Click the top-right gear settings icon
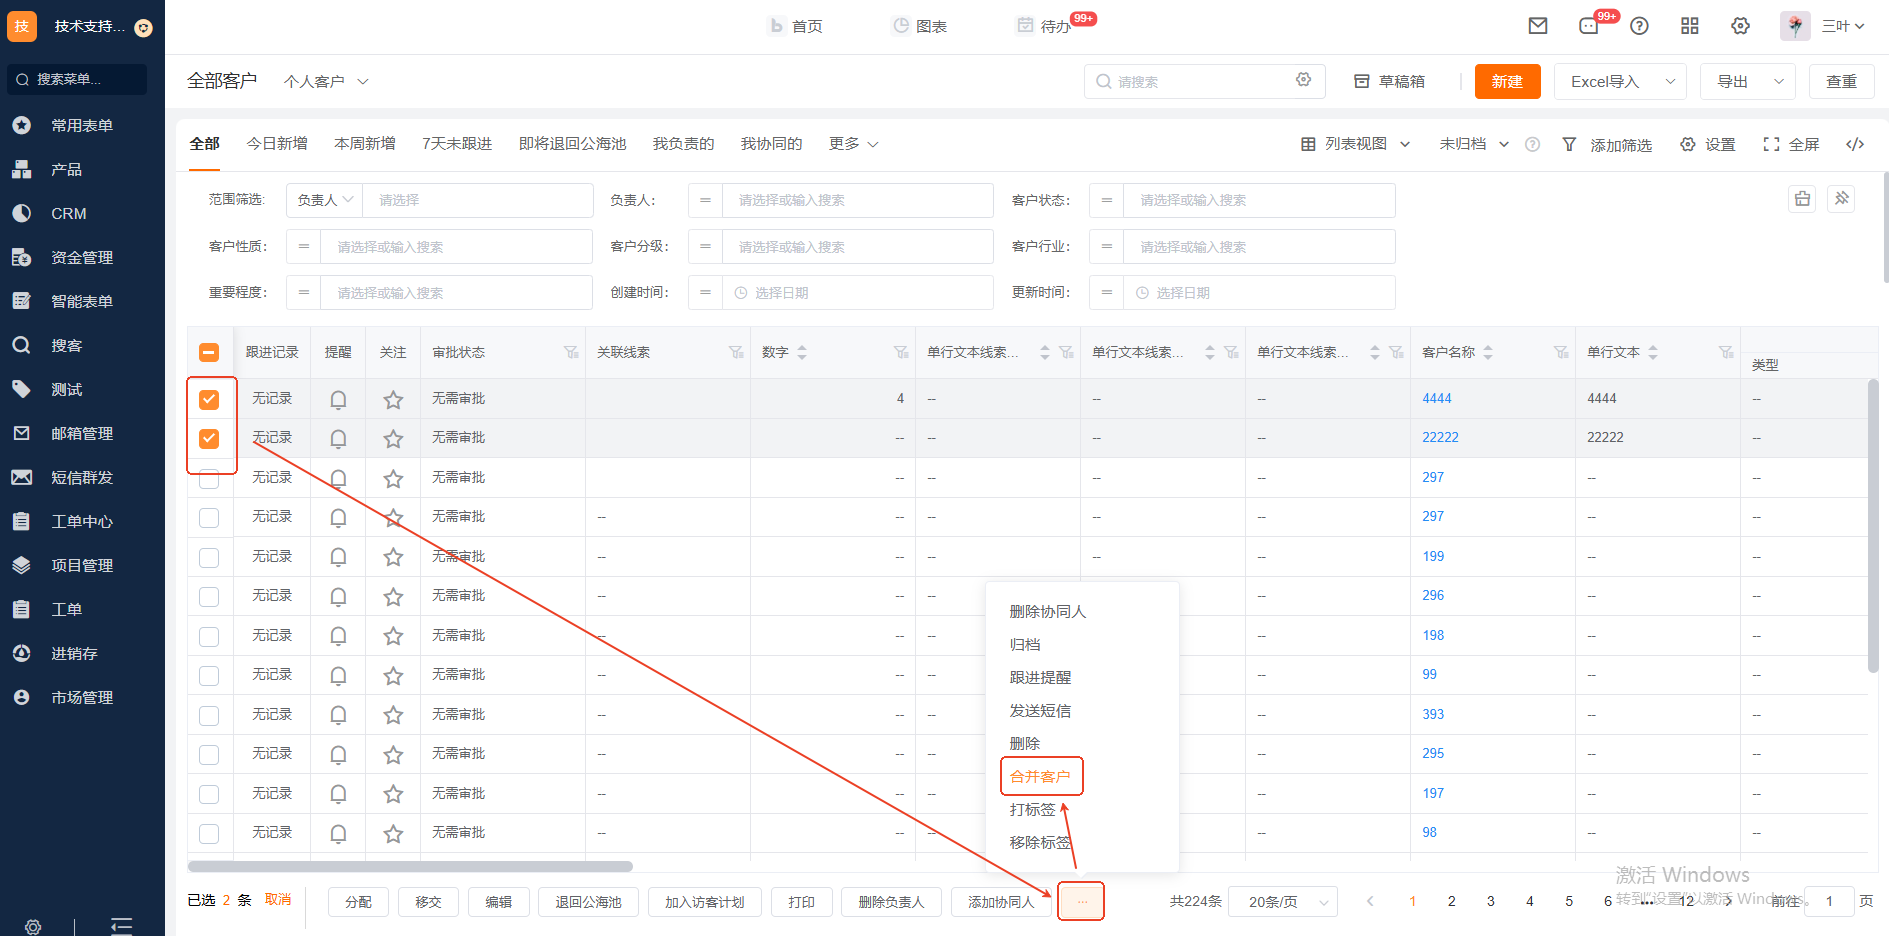This screenshot has height=936, width=1889. point(1740,26)
